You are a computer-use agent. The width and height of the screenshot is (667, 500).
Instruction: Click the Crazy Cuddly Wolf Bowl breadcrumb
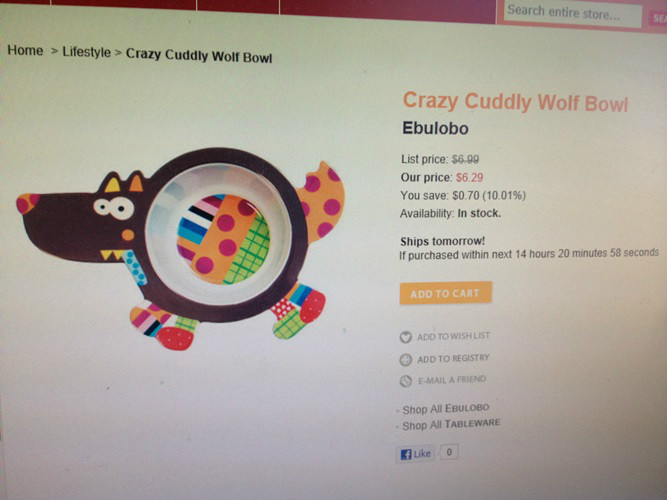coord(199,56)
